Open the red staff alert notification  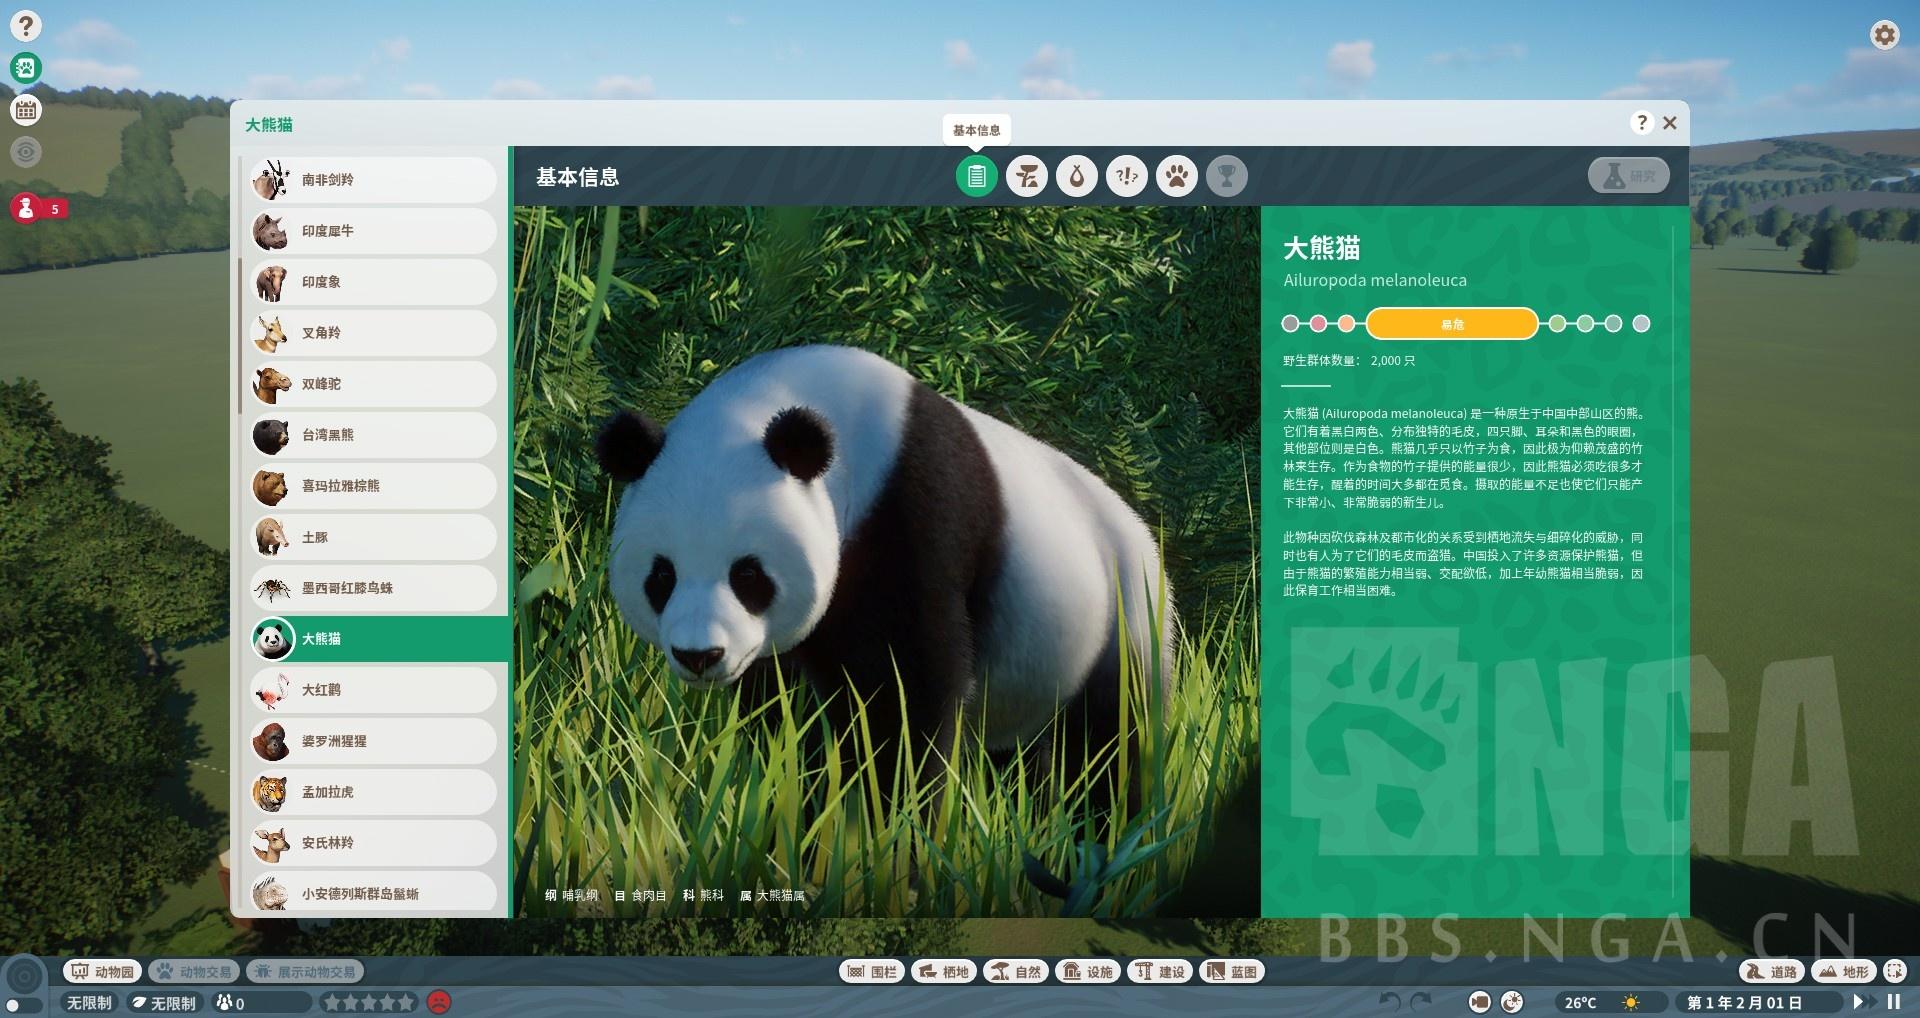coord(38,208)
